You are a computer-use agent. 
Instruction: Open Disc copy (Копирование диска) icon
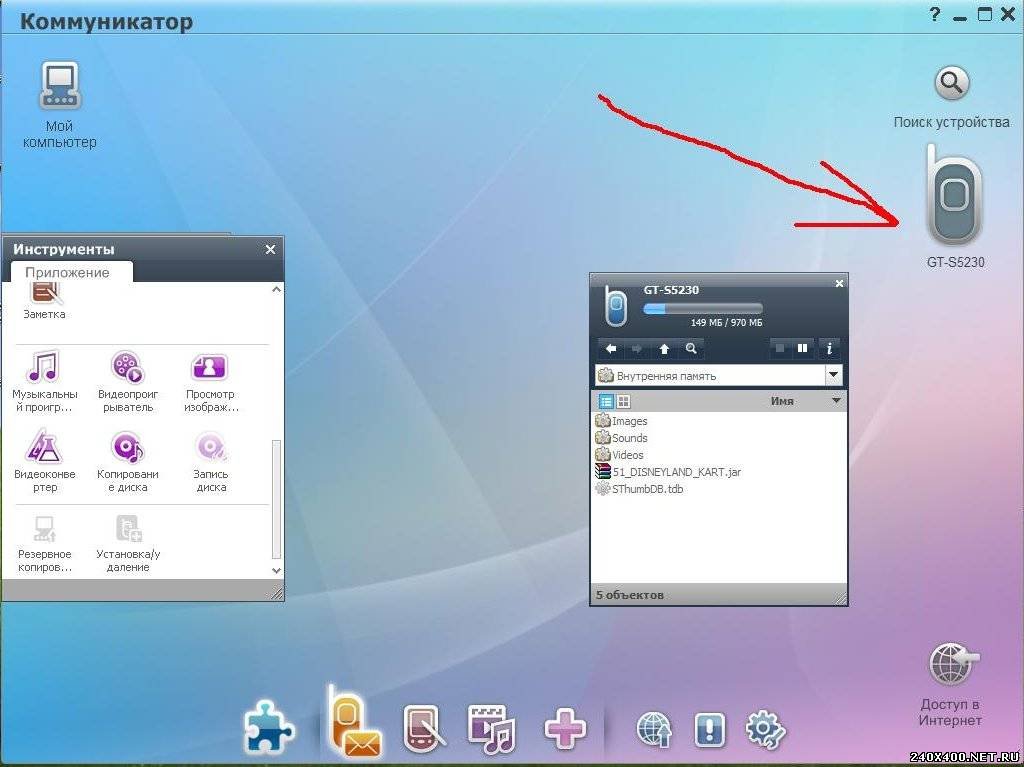click(127, 447)
